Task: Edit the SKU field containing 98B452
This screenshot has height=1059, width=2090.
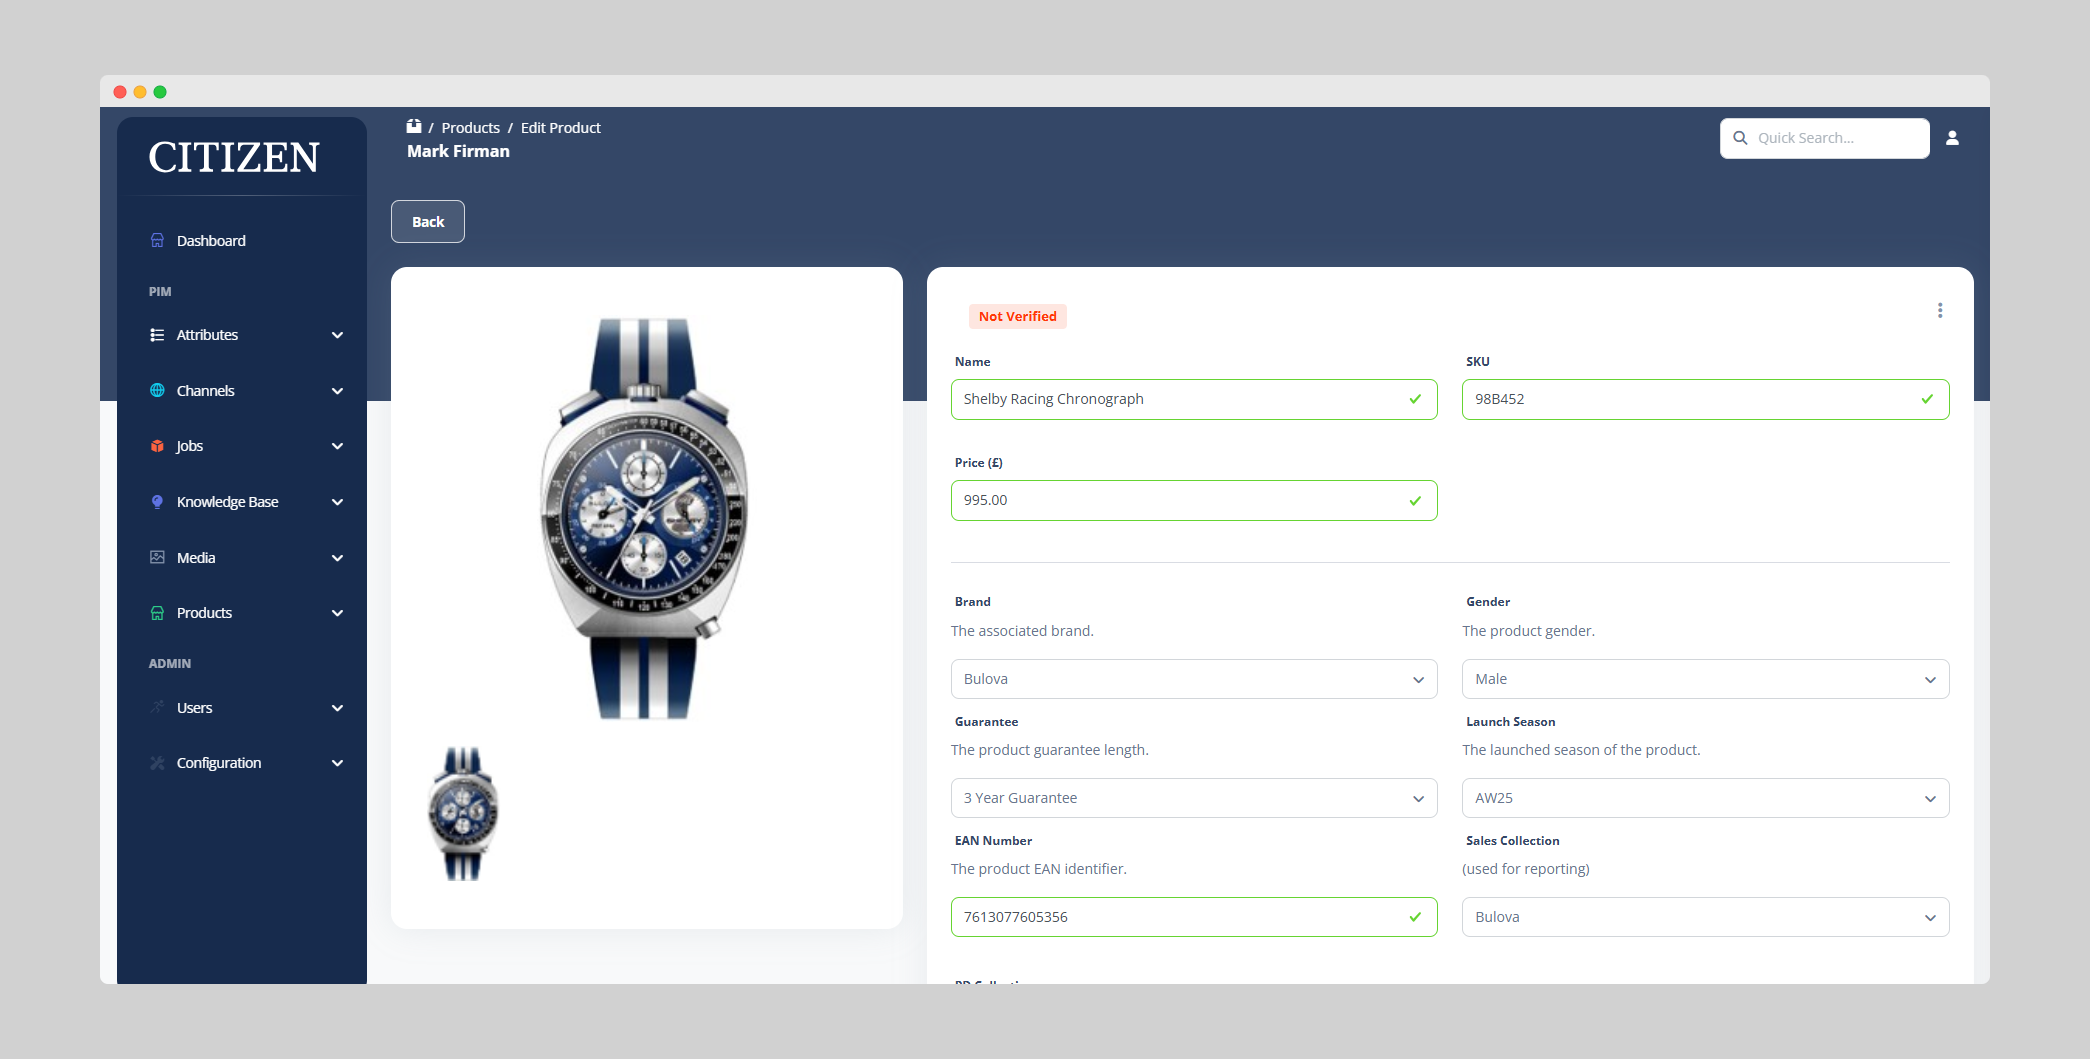Action: tap(1706, 399)
